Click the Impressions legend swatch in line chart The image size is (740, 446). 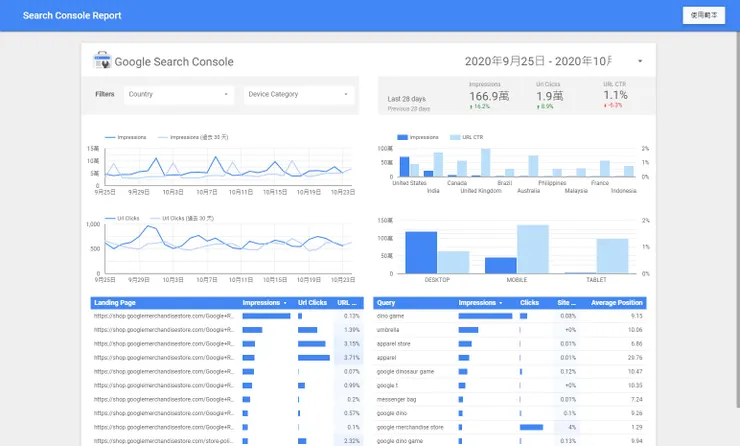click(x=110, y=137)
